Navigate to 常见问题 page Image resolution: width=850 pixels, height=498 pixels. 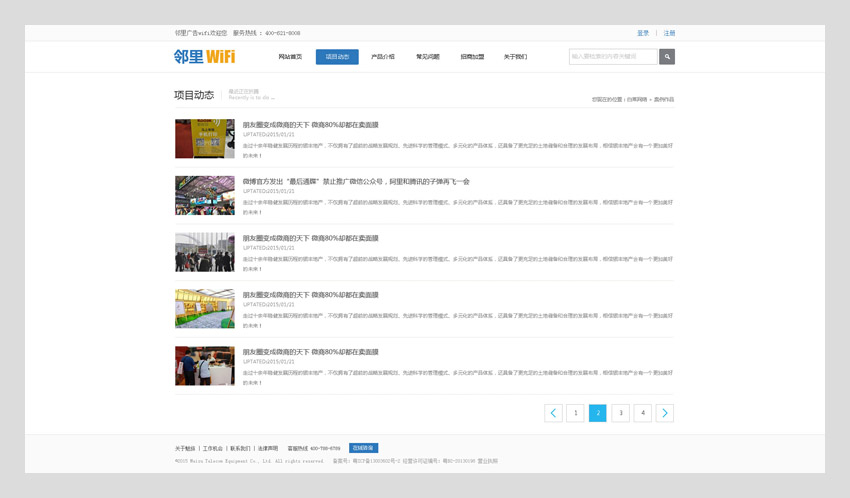point(428,57)
